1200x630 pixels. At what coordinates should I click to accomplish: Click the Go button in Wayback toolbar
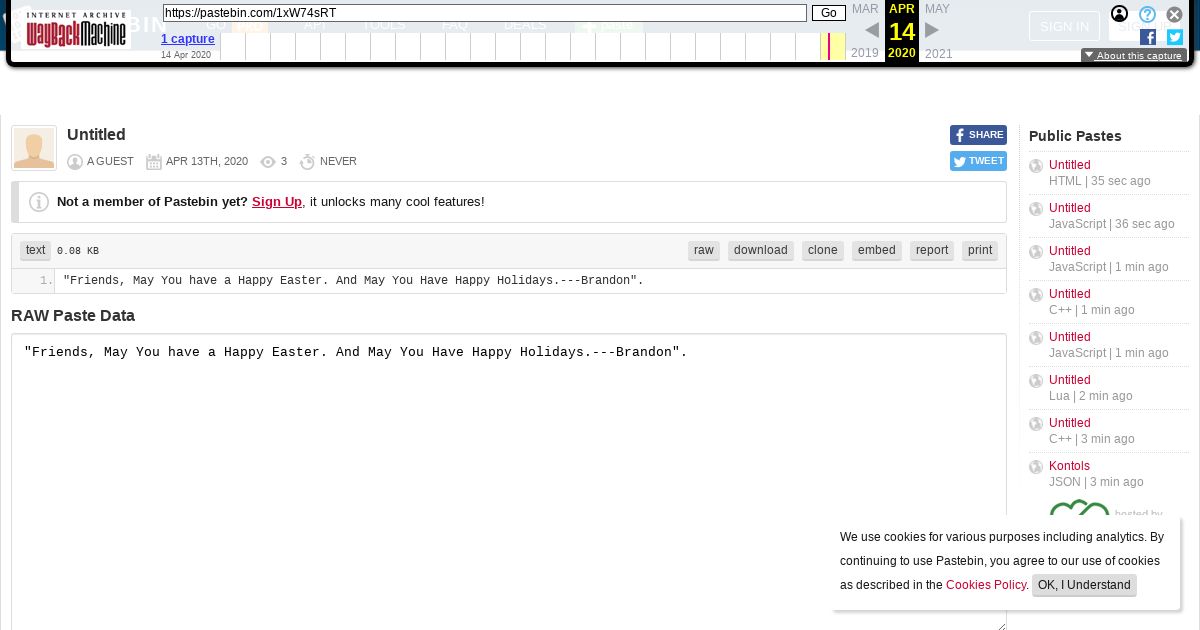[829, 13]
